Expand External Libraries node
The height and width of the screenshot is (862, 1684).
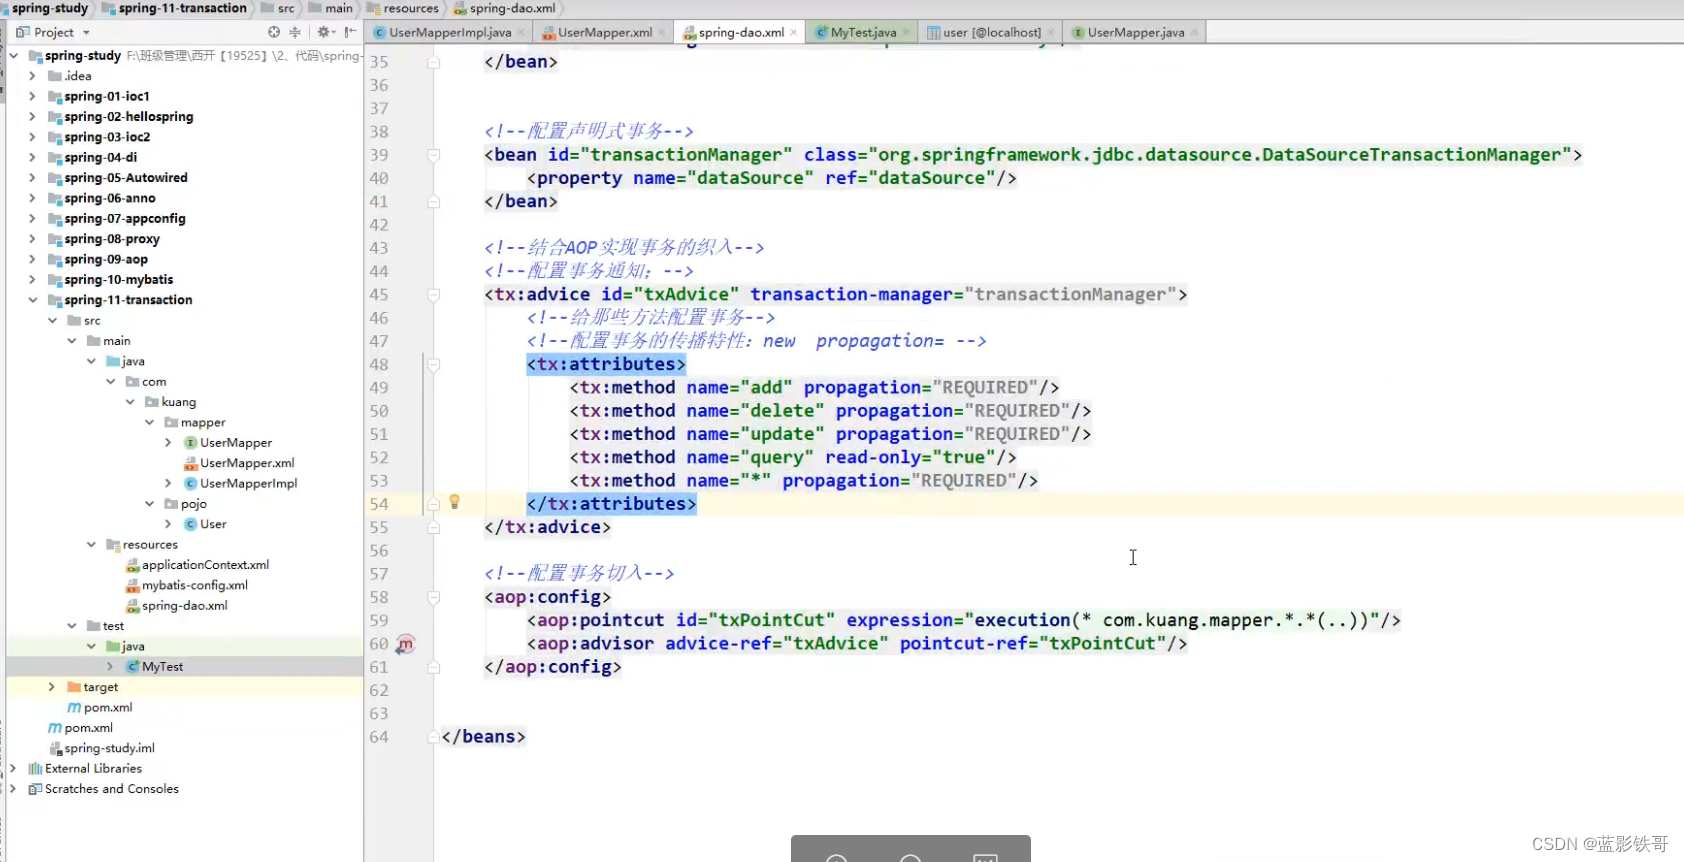(13, 769)
